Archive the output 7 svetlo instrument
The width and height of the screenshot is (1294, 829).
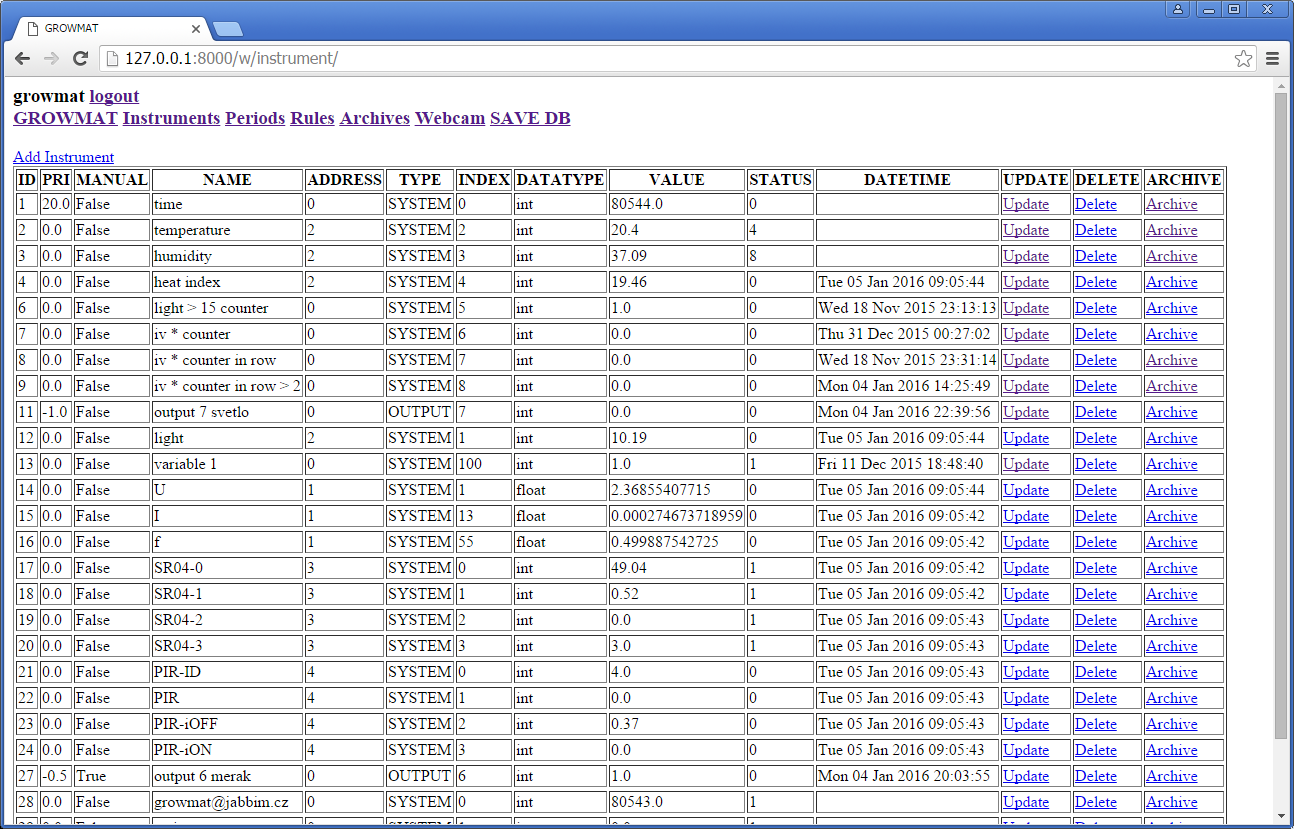[1171, 412]
